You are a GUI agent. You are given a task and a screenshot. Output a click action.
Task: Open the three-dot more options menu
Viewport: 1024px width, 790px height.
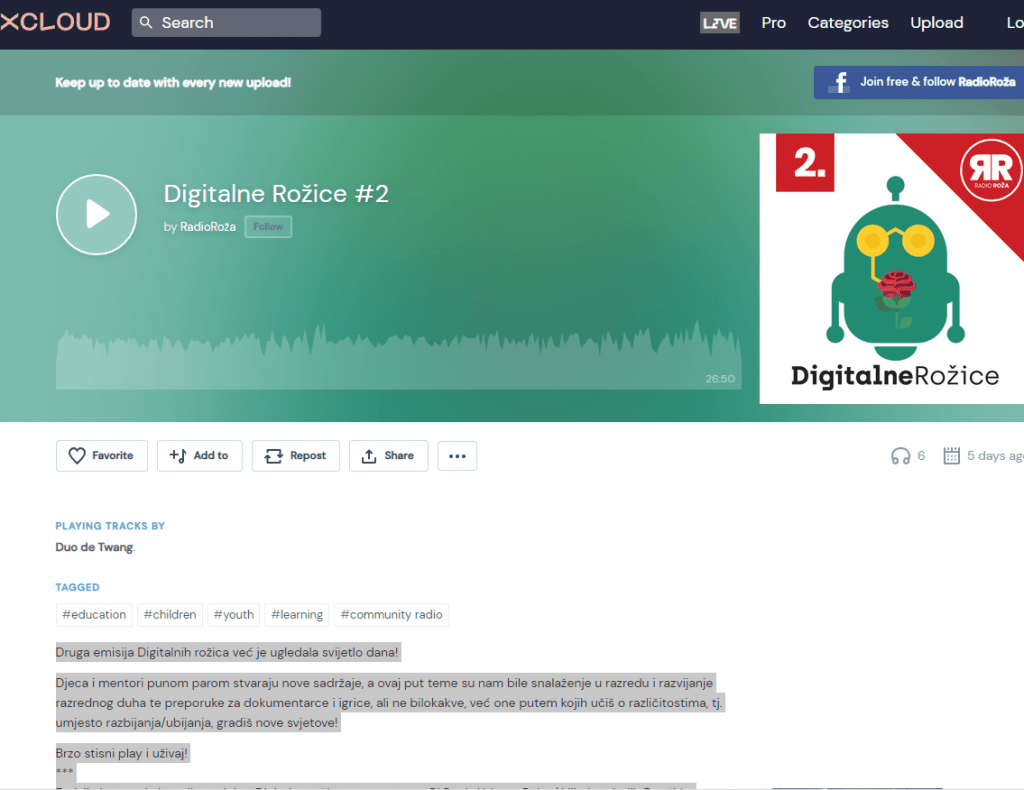[x=457, y=456]
